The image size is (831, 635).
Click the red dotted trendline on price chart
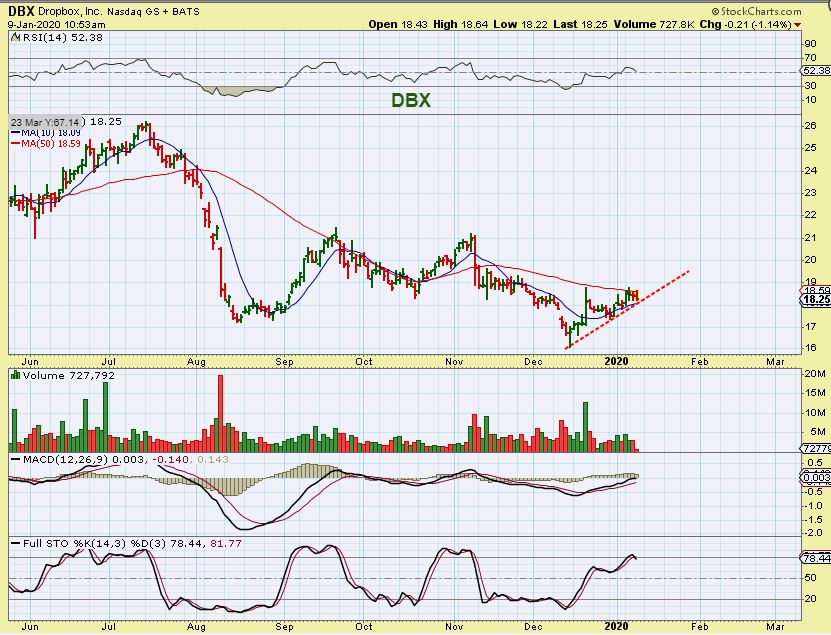(628, 310)
